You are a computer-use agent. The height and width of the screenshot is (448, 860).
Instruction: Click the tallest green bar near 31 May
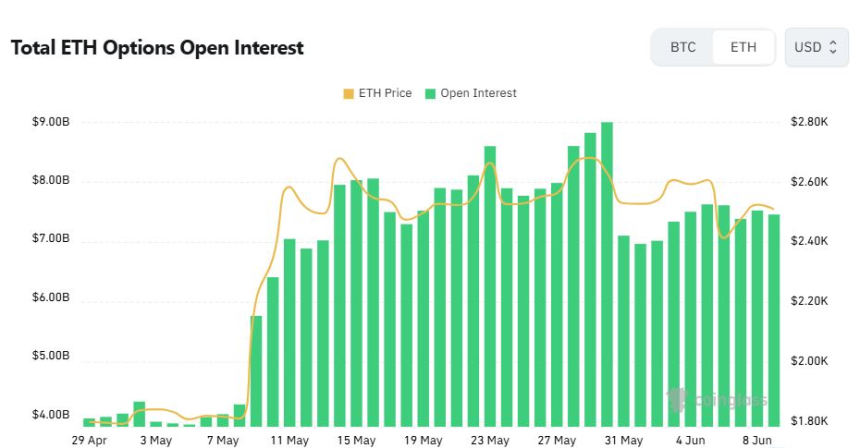click(x=607, y=274)
